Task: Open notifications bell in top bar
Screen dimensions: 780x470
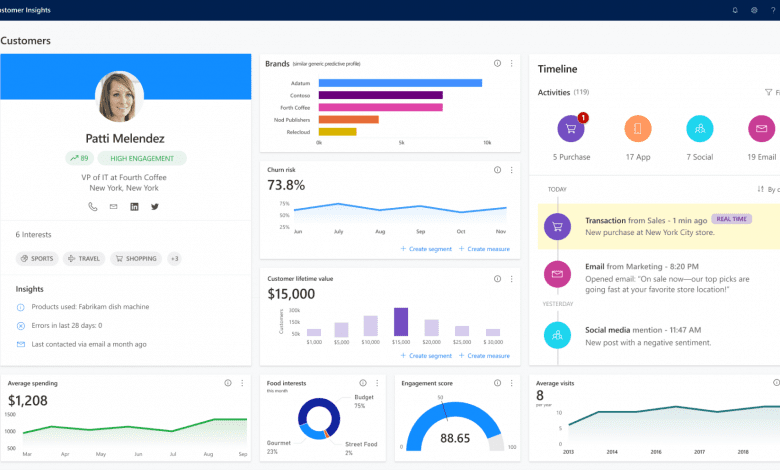Action: point(735,10)
